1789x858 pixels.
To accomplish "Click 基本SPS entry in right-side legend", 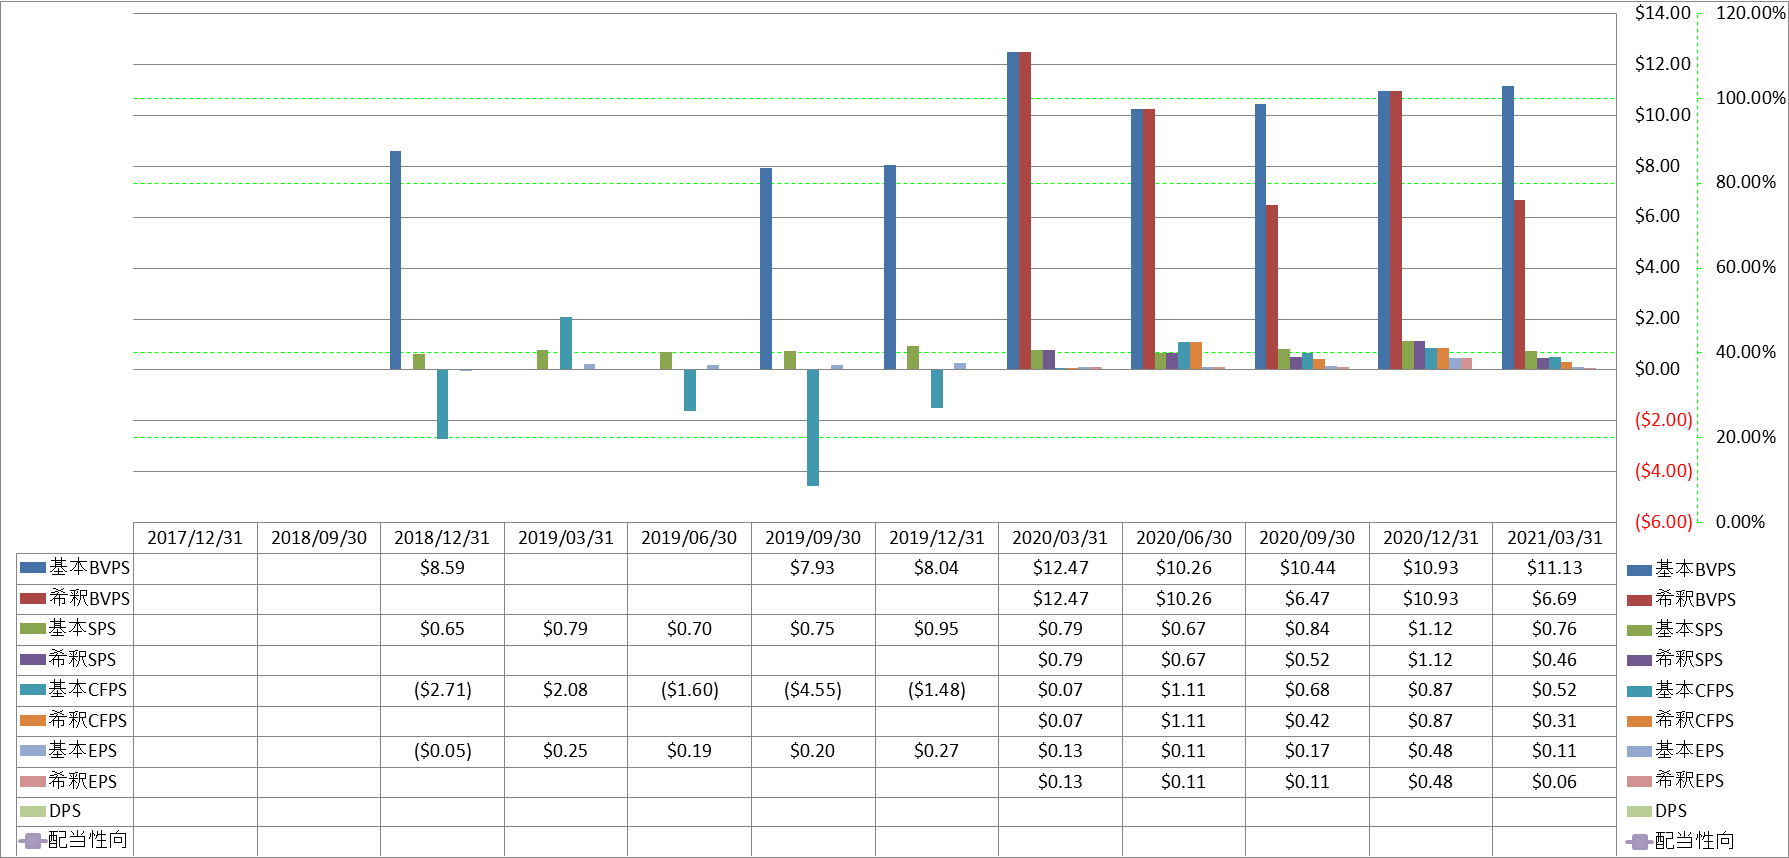I will click(1676, 629).
